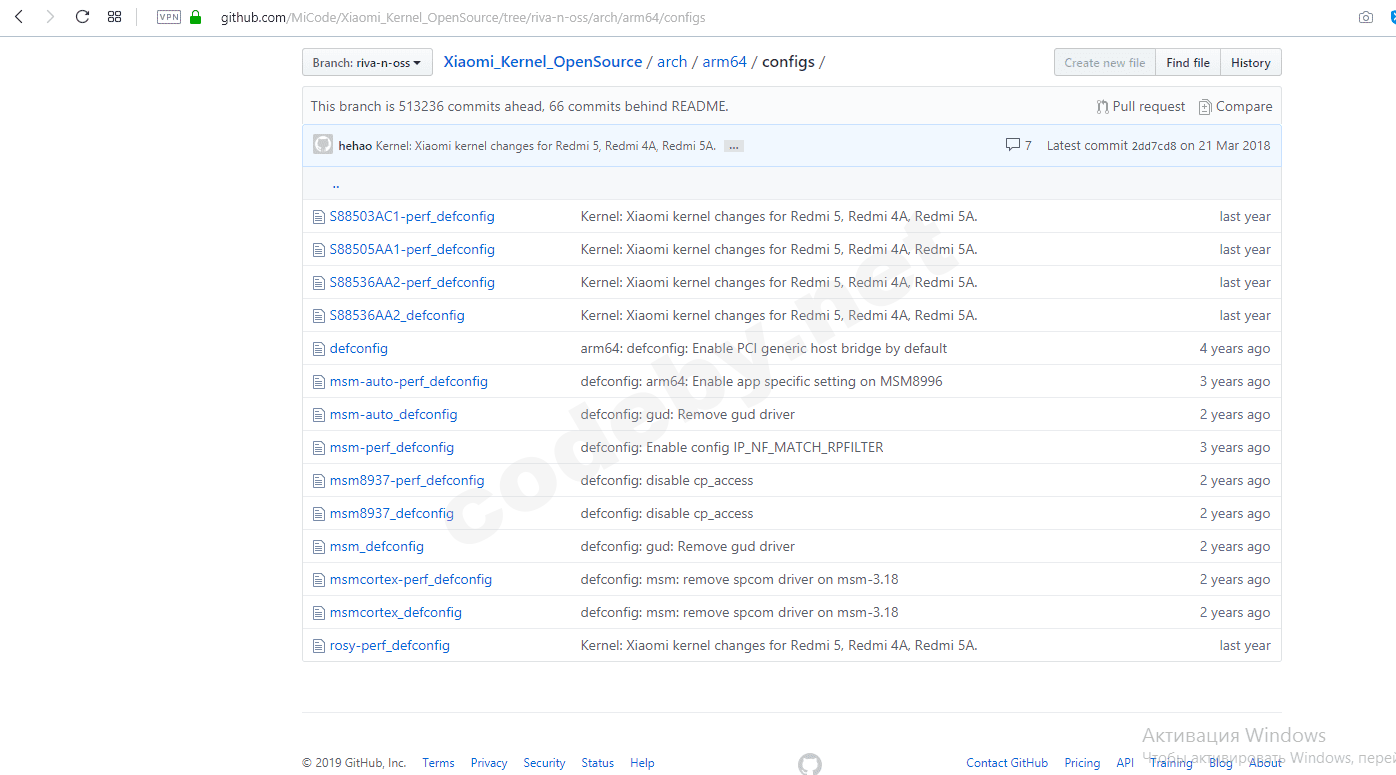
Task: Reload the page with the refresh icon
Action: (x=82, y=17)
